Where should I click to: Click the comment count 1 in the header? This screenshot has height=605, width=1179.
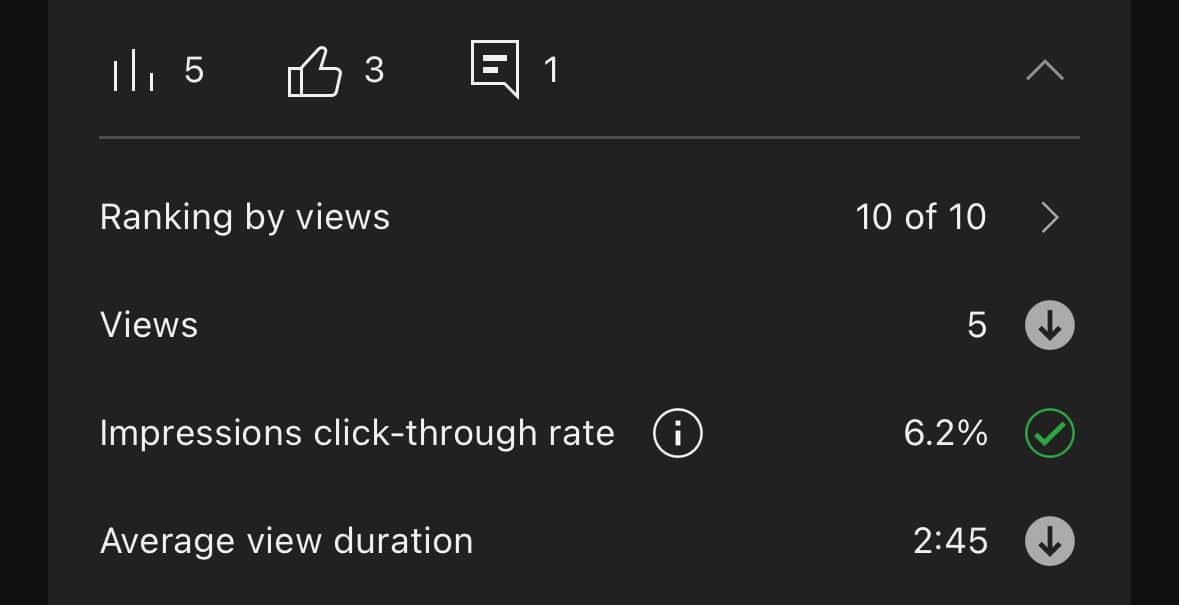551,70
